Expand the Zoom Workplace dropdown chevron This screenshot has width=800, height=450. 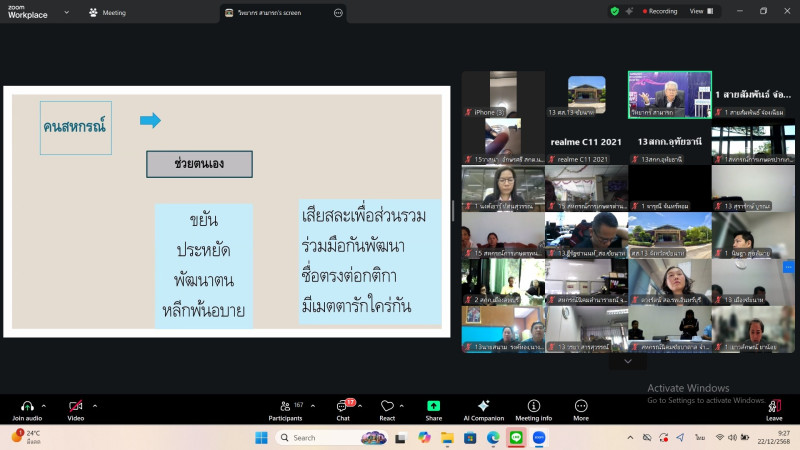click(x=66, y=12)
